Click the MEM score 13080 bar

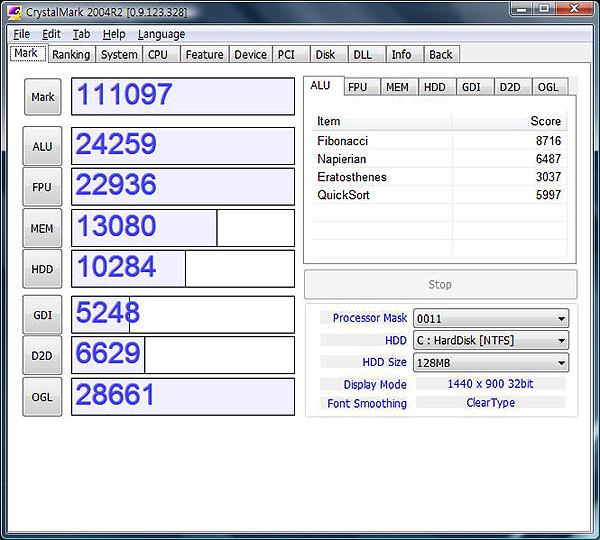click(183, 228)
